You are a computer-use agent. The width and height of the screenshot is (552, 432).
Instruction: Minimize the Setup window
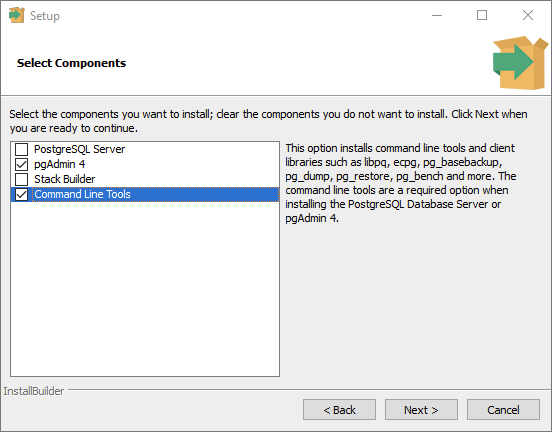(437, 15)
